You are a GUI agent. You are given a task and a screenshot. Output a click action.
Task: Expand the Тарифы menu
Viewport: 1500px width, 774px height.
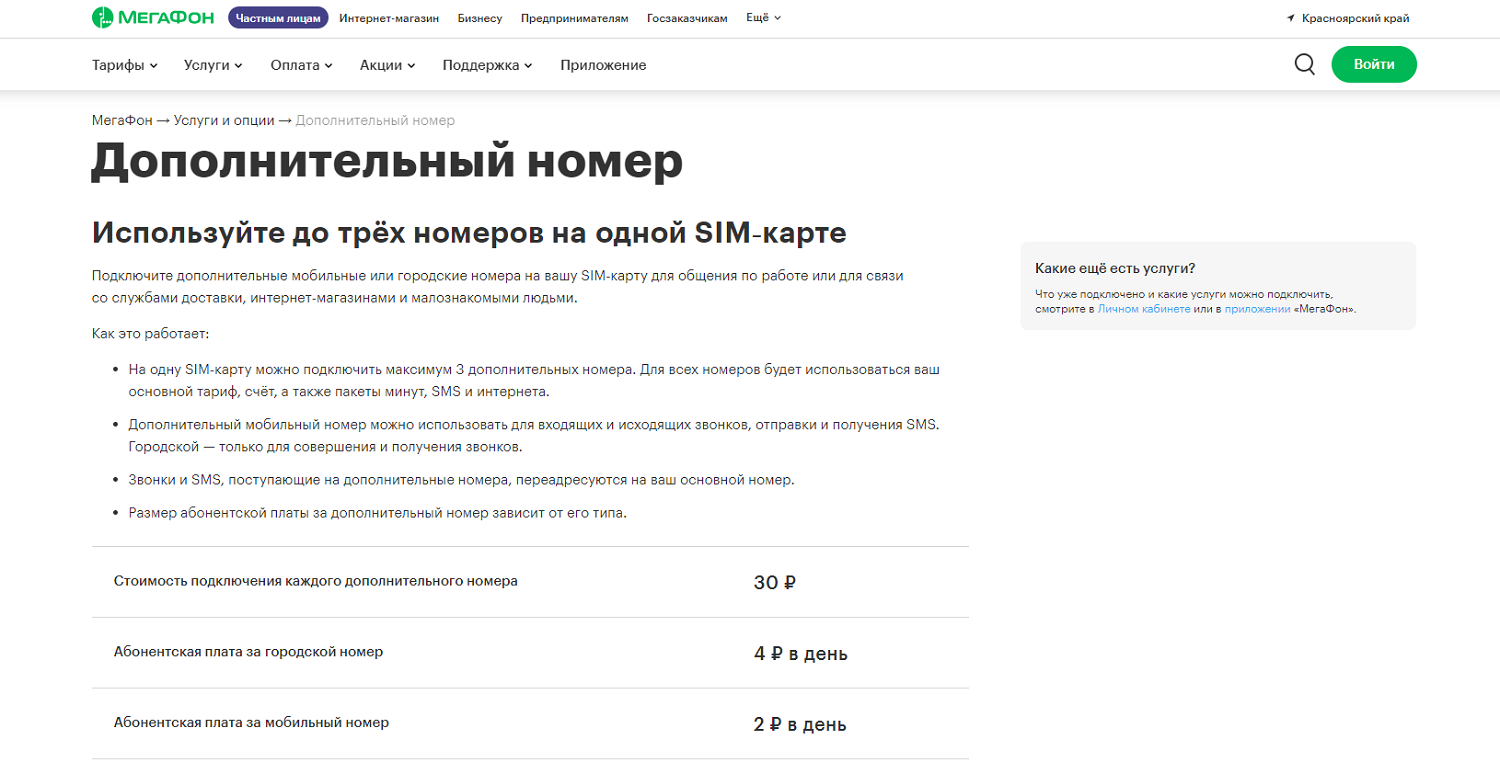[x=125, y=65]
